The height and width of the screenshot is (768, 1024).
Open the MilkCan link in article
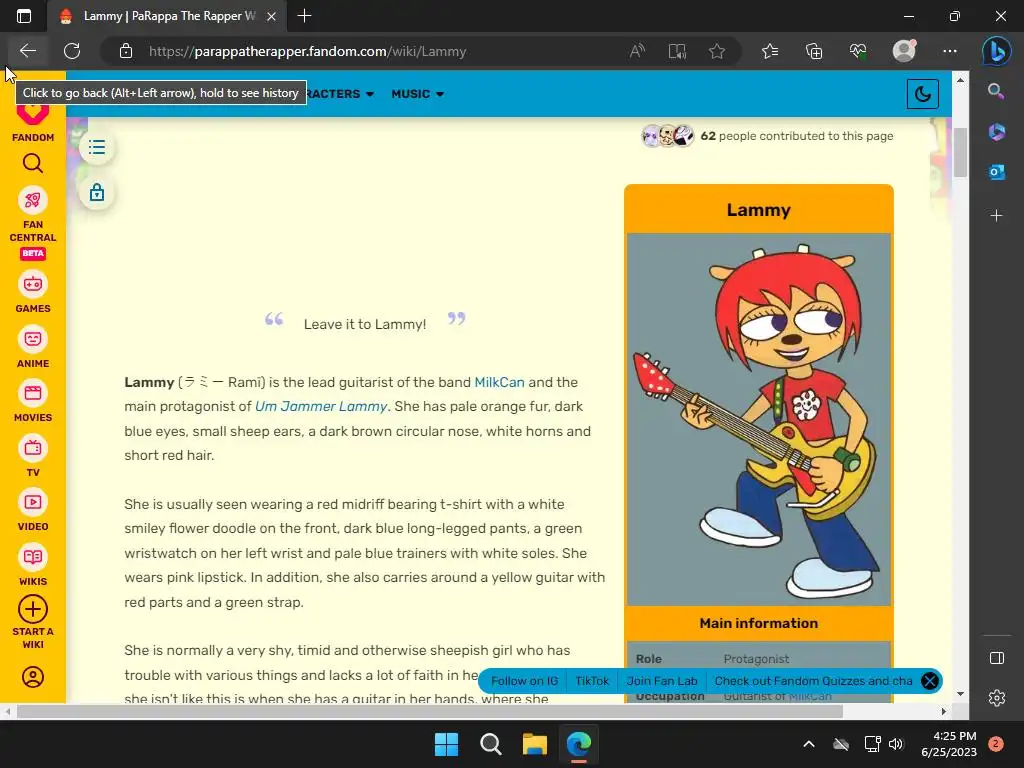tap(499, 382)
